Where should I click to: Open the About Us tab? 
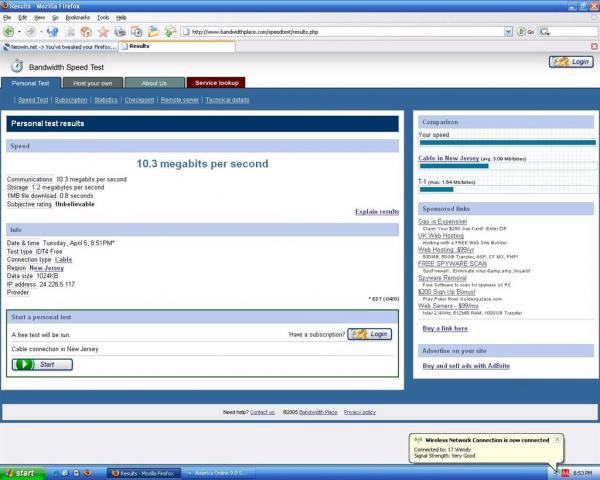point(154,83)
